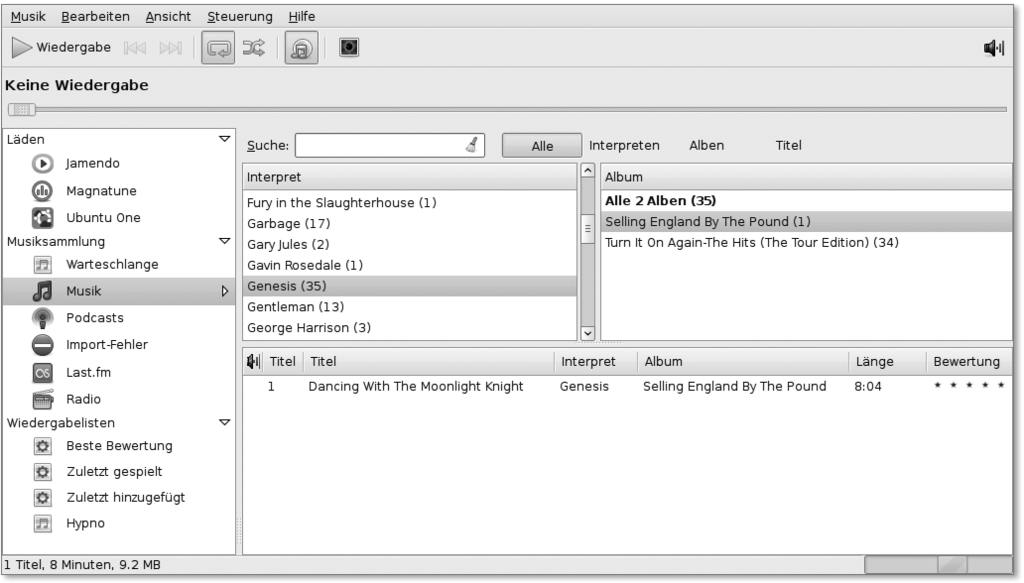Select the Magnatune store icon
1024x583 pixels.
(43, 191)
